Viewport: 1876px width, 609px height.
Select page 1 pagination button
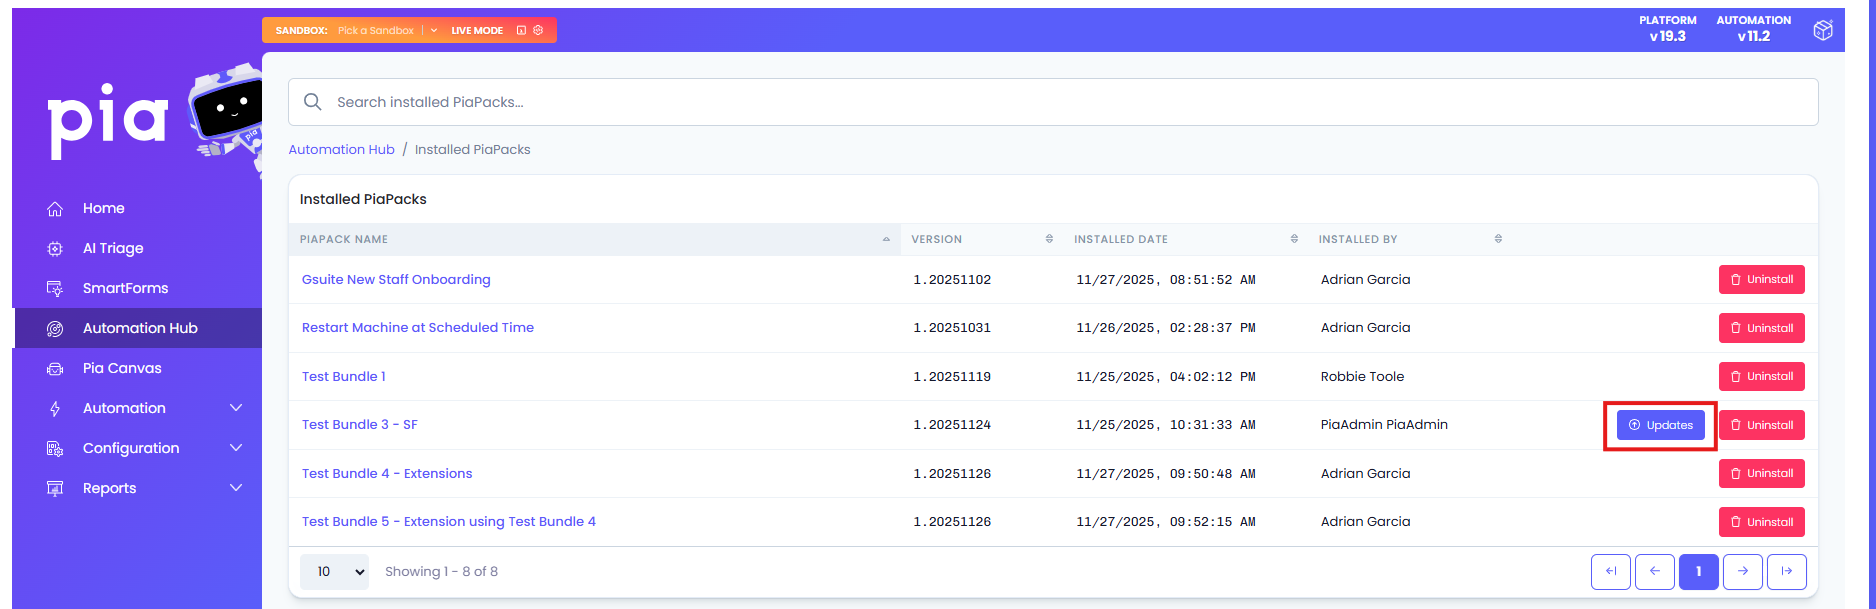[x=1699, y=571]
